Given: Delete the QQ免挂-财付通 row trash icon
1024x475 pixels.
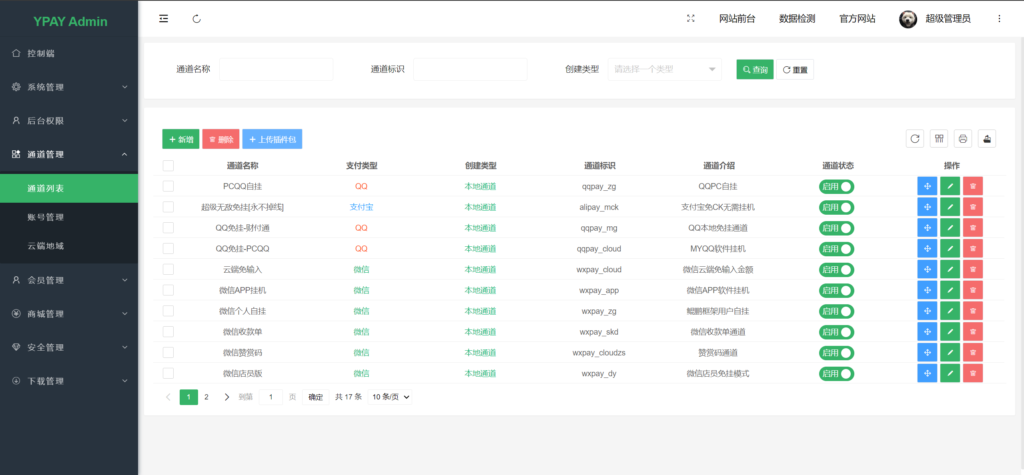Looking at the screenshot, I should tap(972, 228).
